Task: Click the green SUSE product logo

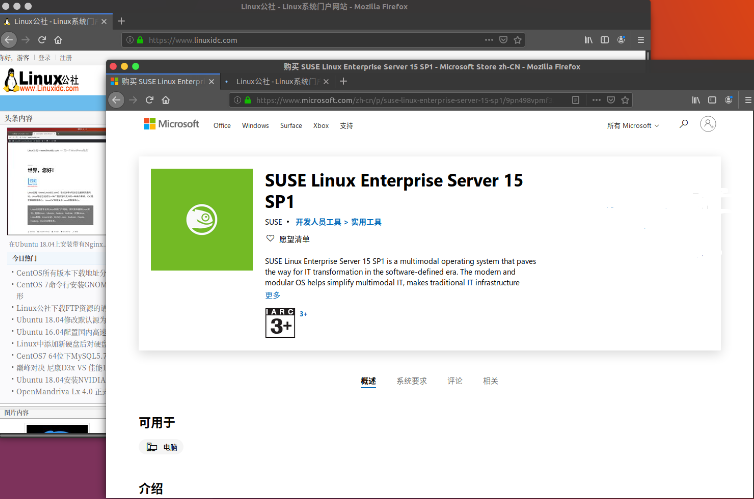Action: click(202, 220)
